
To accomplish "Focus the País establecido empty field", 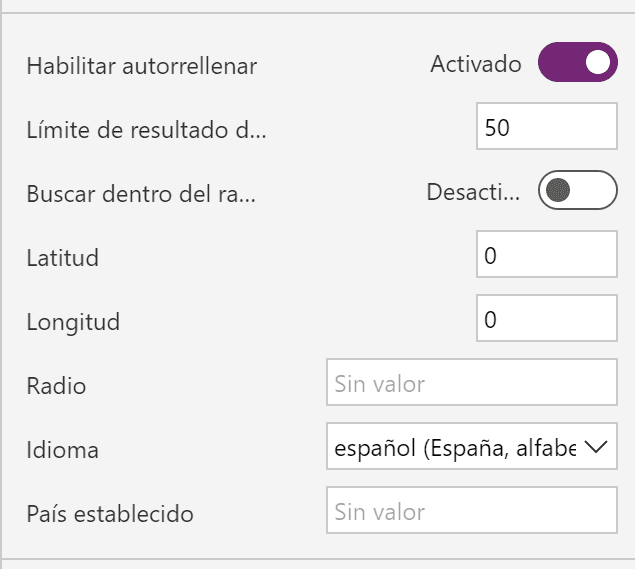I will coord(472,510).
